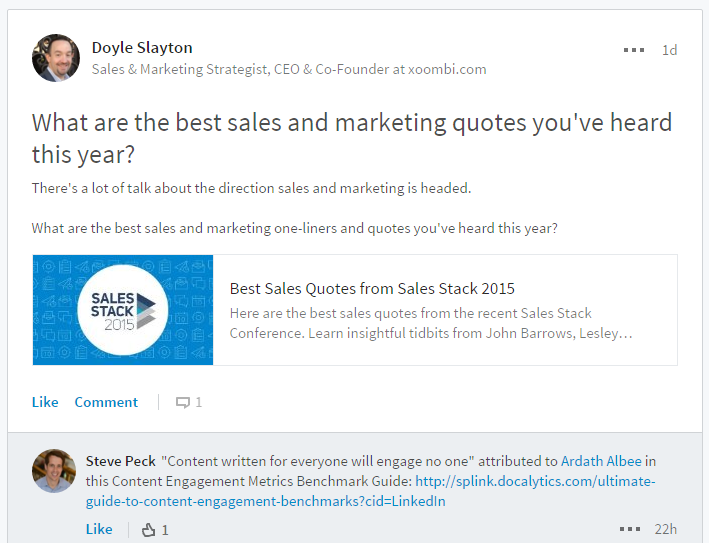Click the article description preview text

(x=431, y=323)
